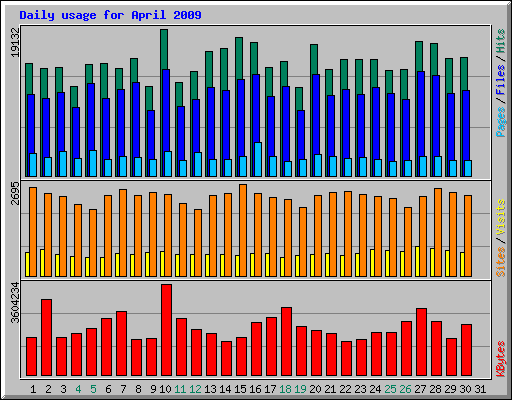Click the orange Sites bar for day 1
Screen dimensions: 512x400
pyautogui.click(x=33, y=232)
